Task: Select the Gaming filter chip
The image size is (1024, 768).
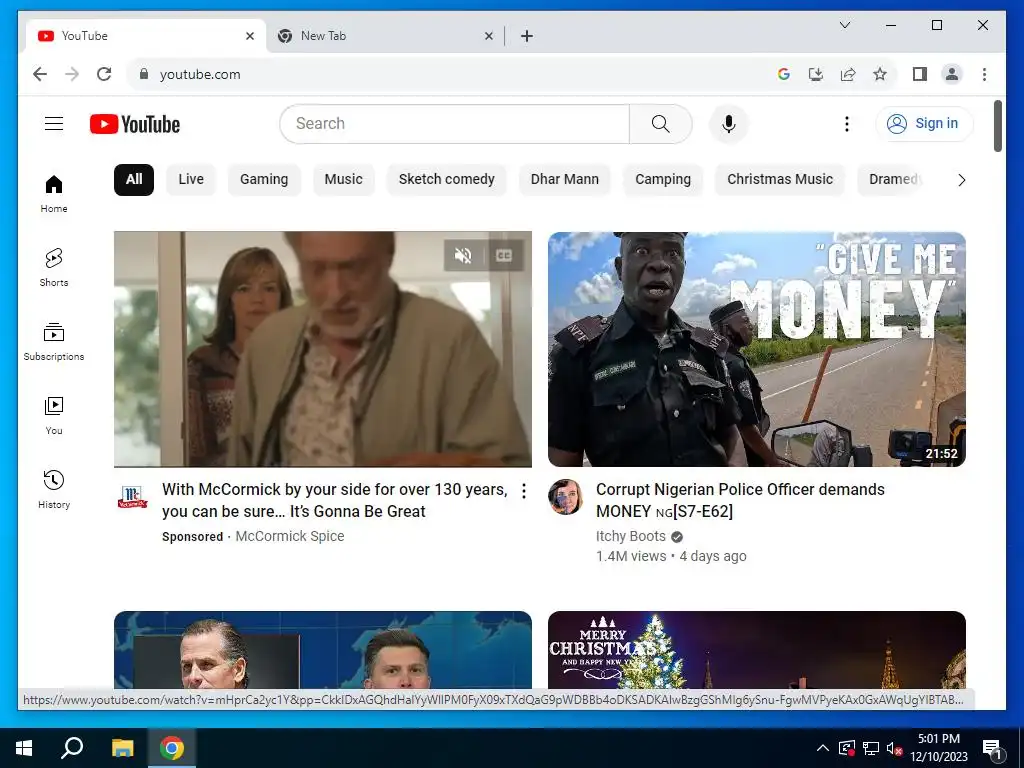Action: click(264, 180)
